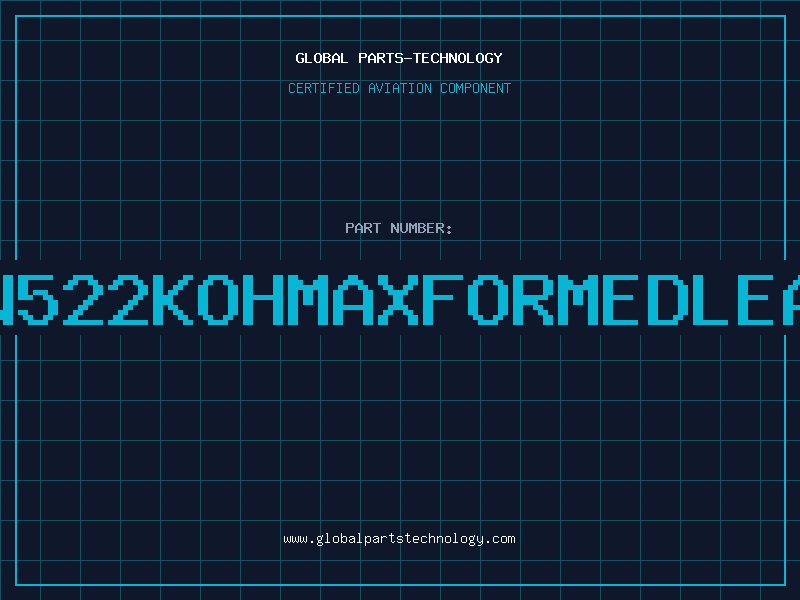
Task: Select the letter X in the large part number
Action: 397,299
